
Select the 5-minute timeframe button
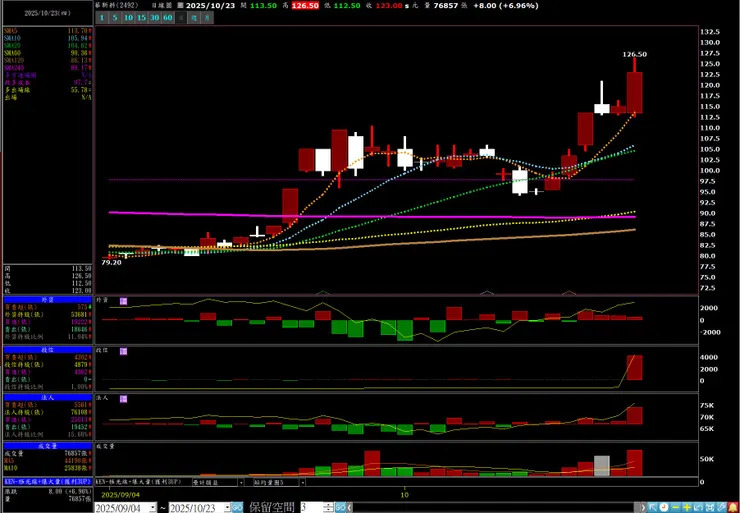pos(115,17)
